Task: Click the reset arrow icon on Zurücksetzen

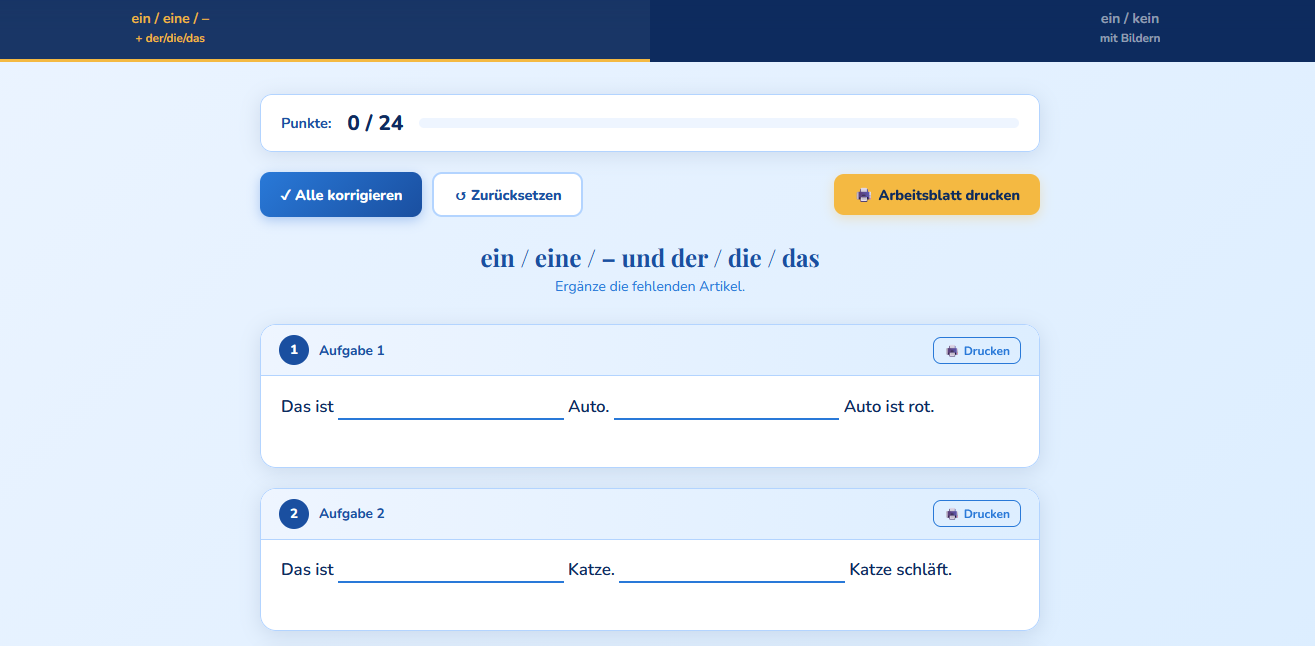Action: [x=461, y=196]
